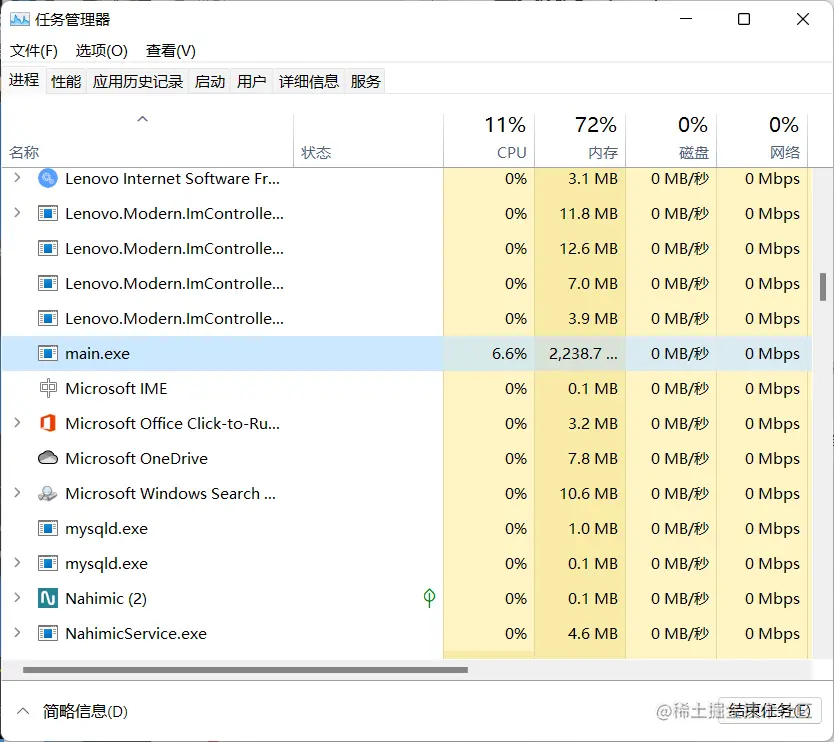Click the Microsoft OneDrive cloud icon

[x=48, y=458]
